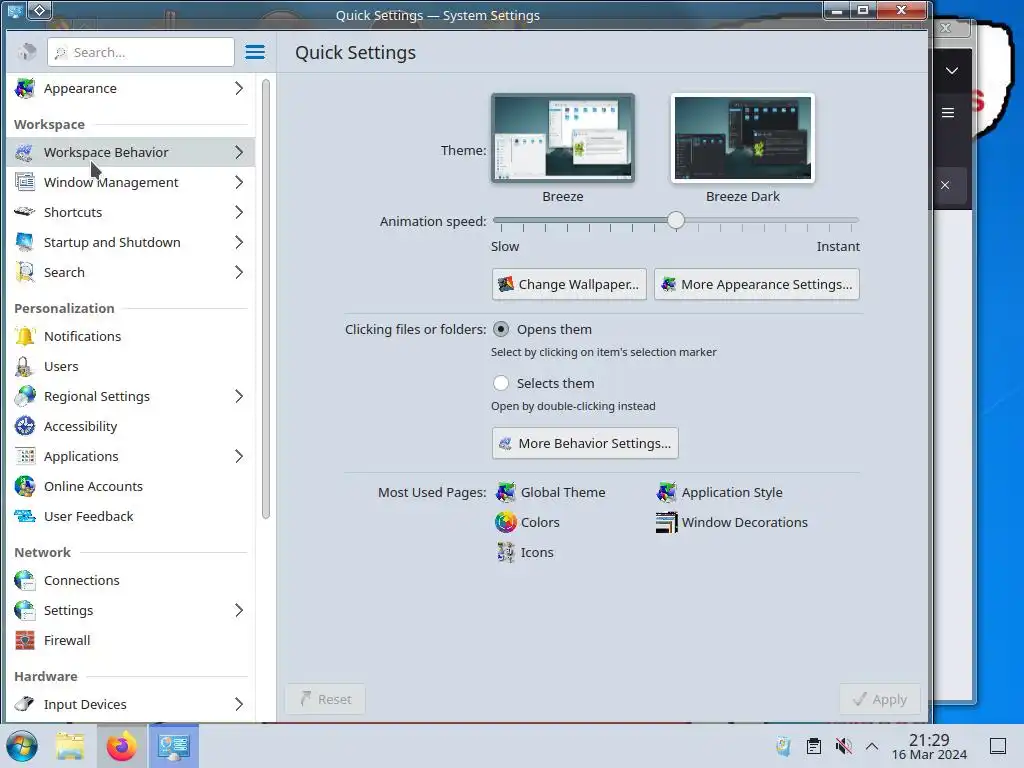Viewport: 1024px width, 768px height.
Task: Click More Behavior Settings button
Action: 585,443
